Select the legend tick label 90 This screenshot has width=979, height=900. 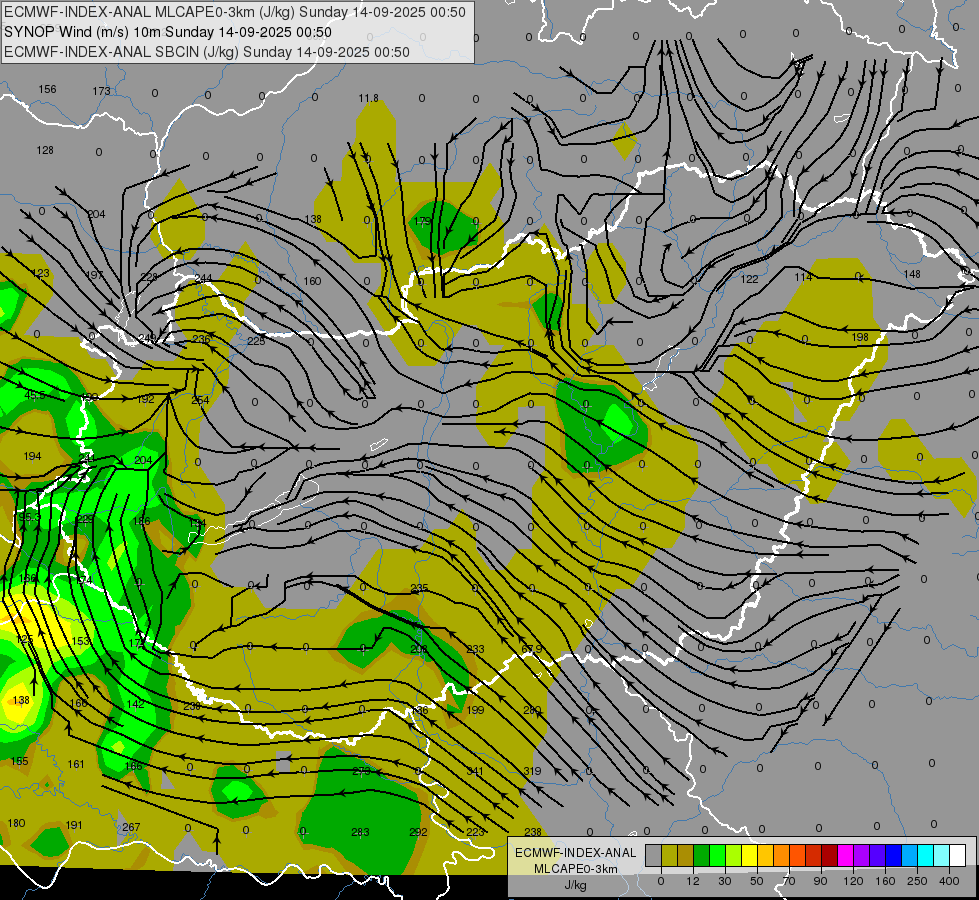(820, 881)
